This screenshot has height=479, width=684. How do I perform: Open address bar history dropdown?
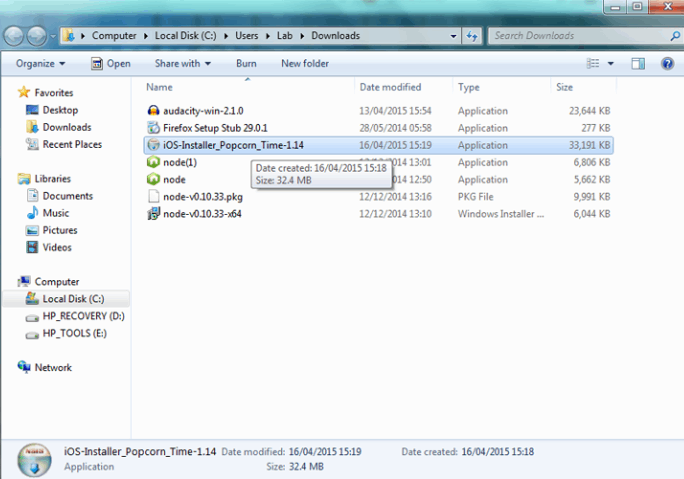pos(453,36)
